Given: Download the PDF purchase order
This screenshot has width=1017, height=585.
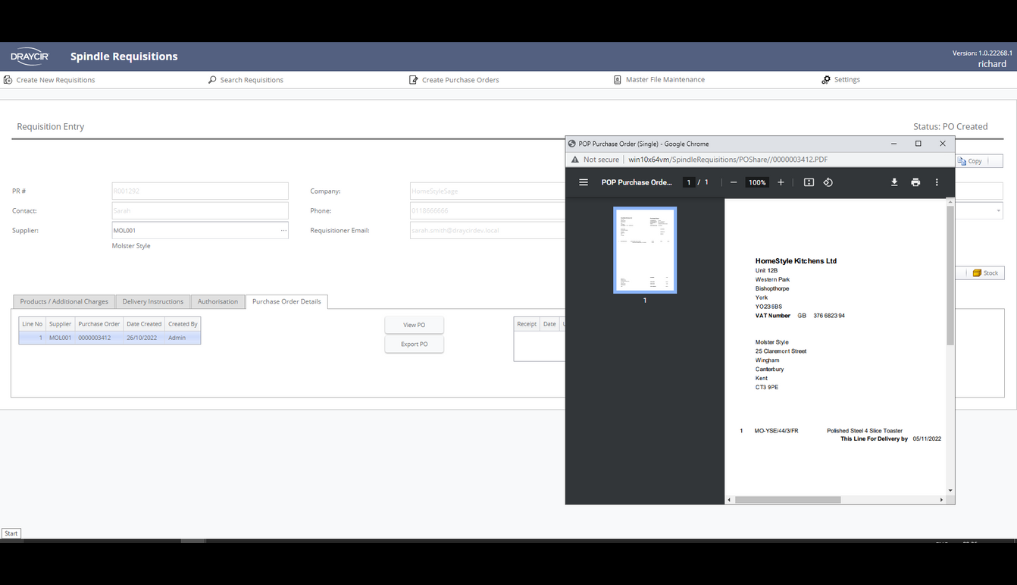Looking at the screenshot, I should point(894,182).
